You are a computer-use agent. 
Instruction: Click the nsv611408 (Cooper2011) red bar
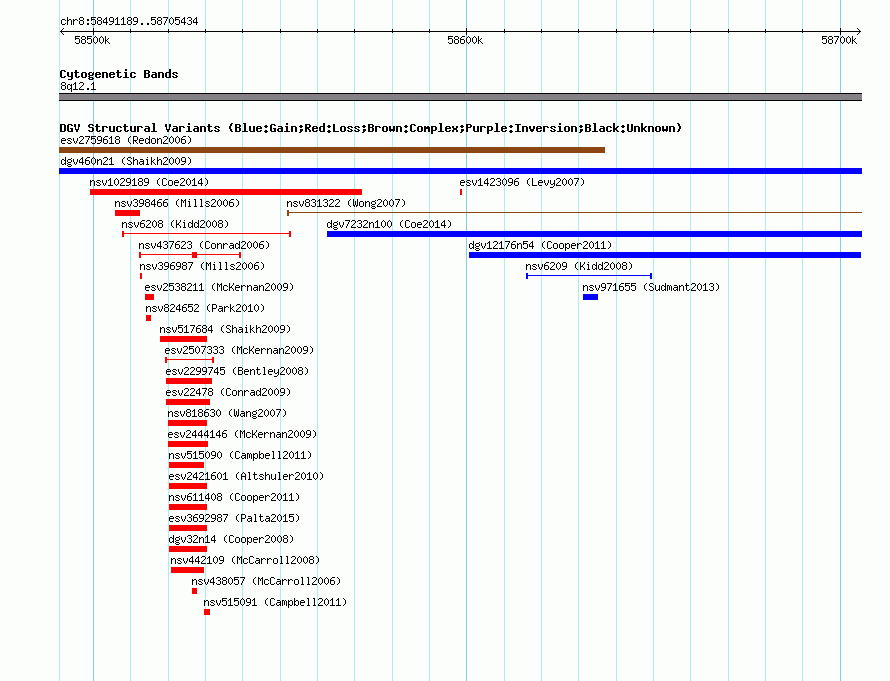[x=188, y=507]
